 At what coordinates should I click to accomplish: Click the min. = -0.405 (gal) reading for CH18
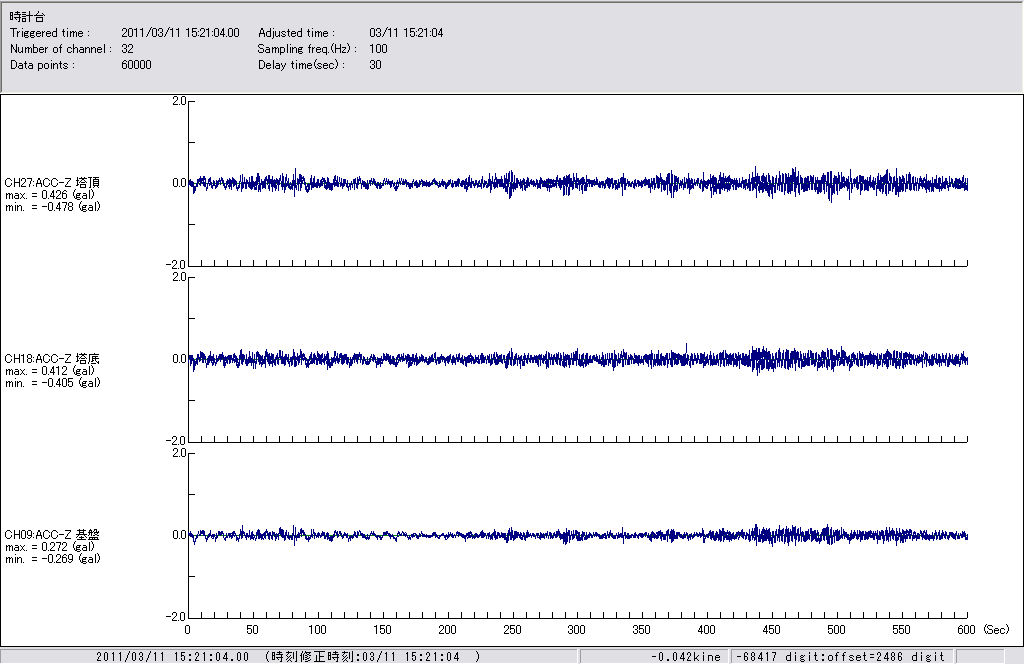coord(52,382)
